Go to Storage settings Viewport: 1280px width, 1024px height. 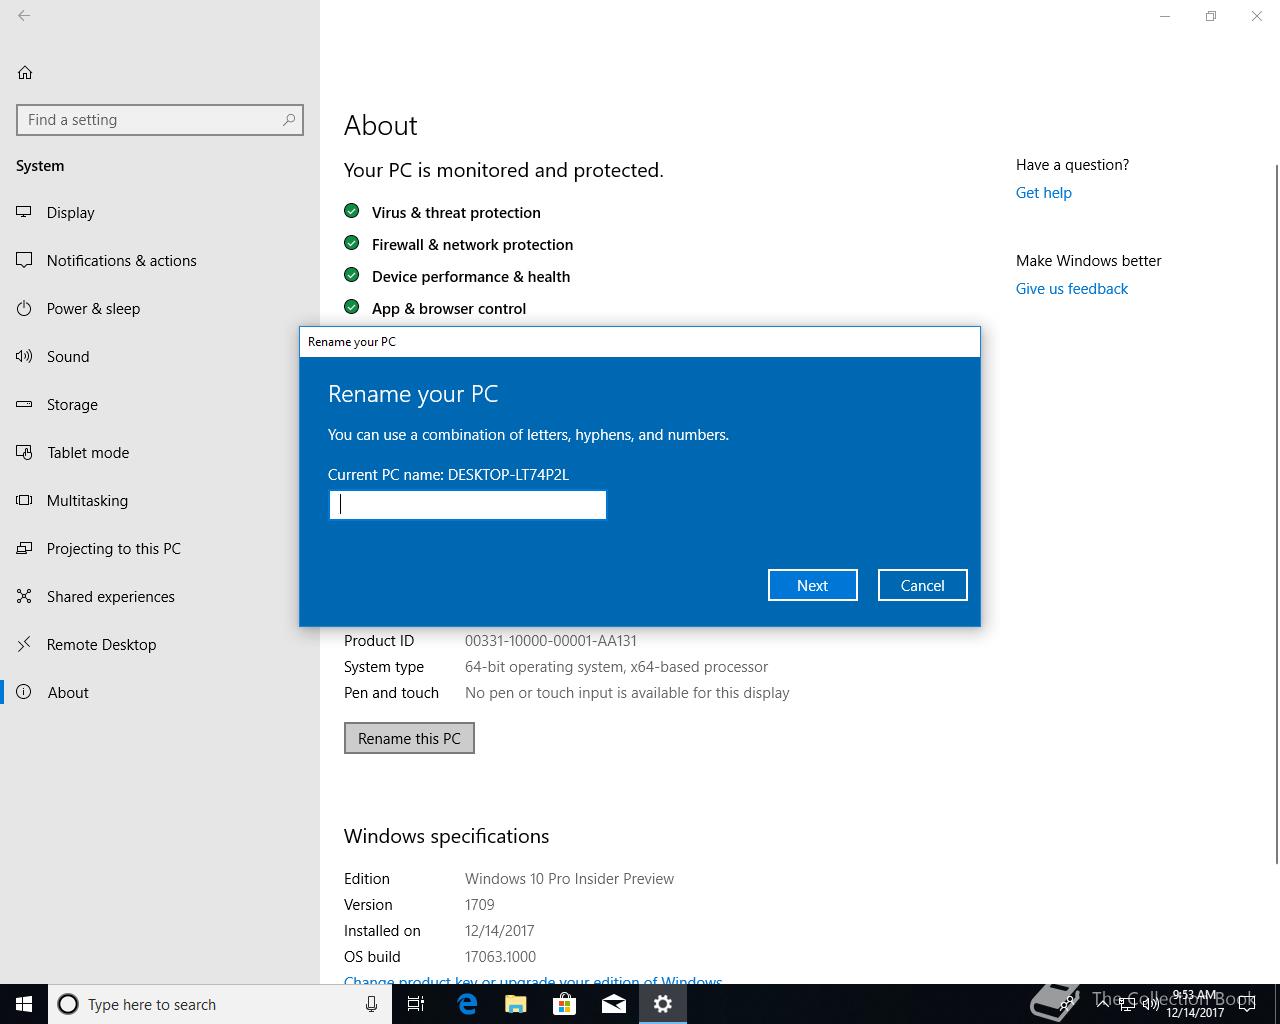point(160,404)
